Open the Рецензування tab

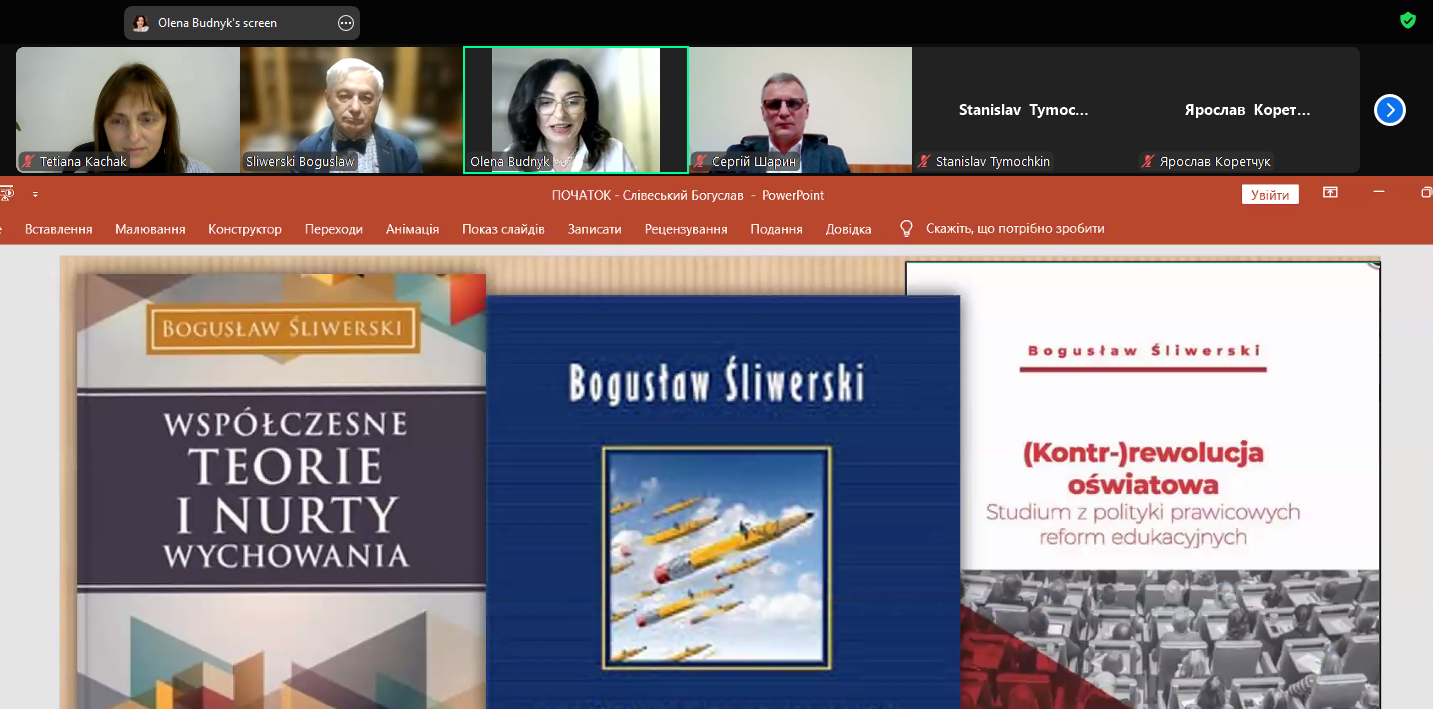(686, 229)
